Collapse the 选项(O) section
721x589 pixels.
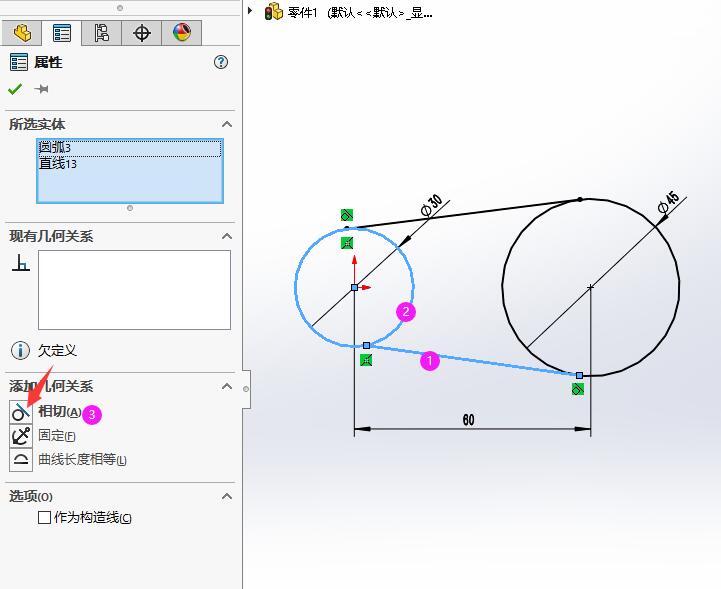pyautogui.click(x=227, y=497)
